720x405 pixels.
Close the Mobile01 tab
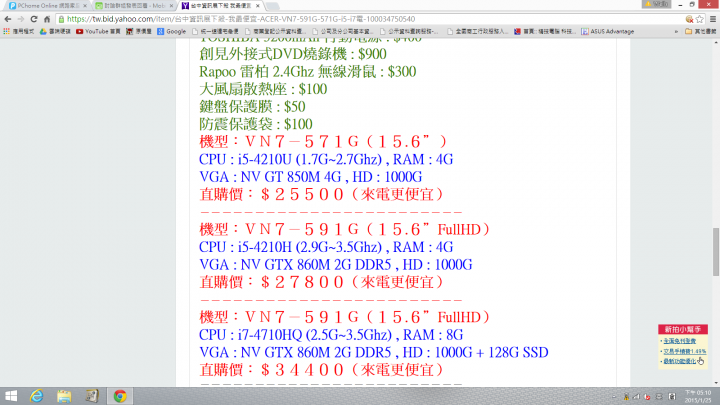pos(171,6)
